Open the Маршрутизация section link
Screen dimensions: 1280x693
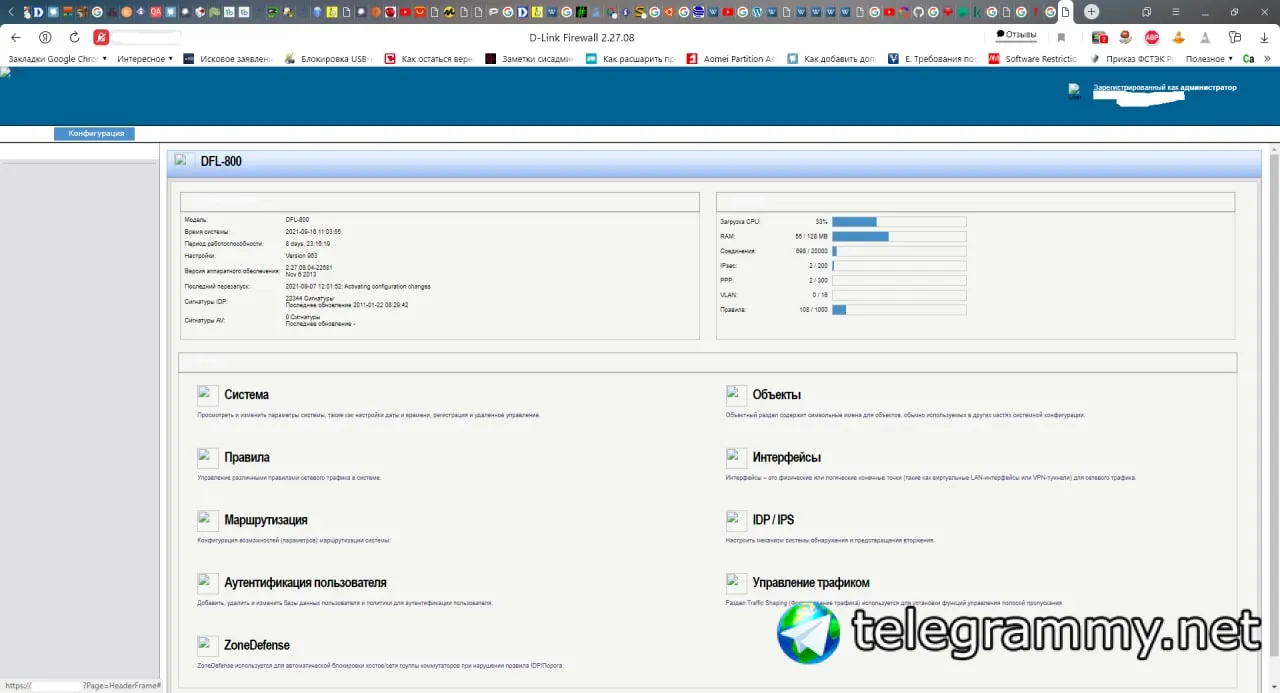click(266, 520)
